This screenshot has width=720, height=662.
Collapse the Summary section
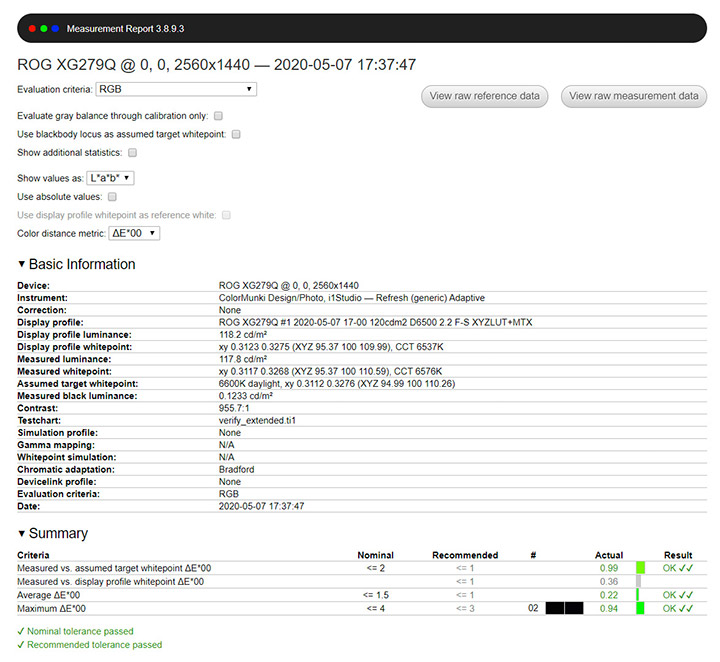(53, 533)
